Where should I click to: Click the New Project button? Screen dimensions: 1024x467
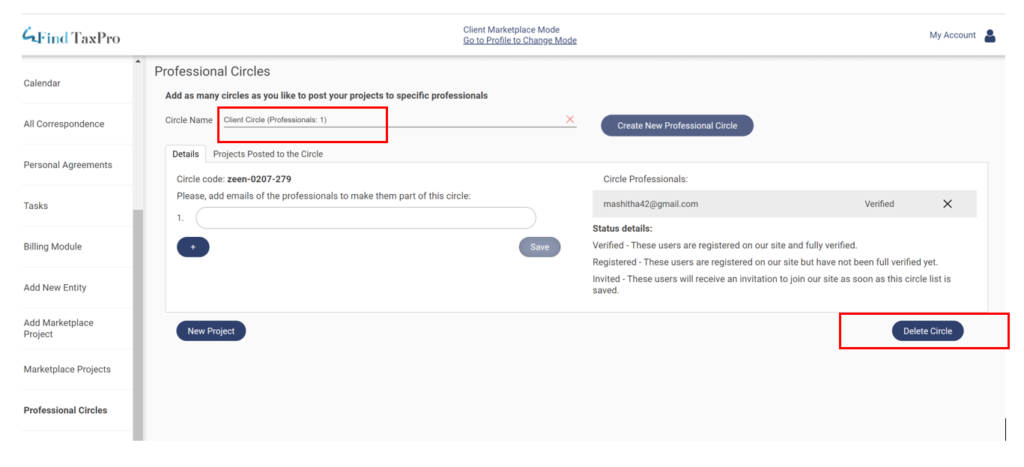[x=210, y=331]
